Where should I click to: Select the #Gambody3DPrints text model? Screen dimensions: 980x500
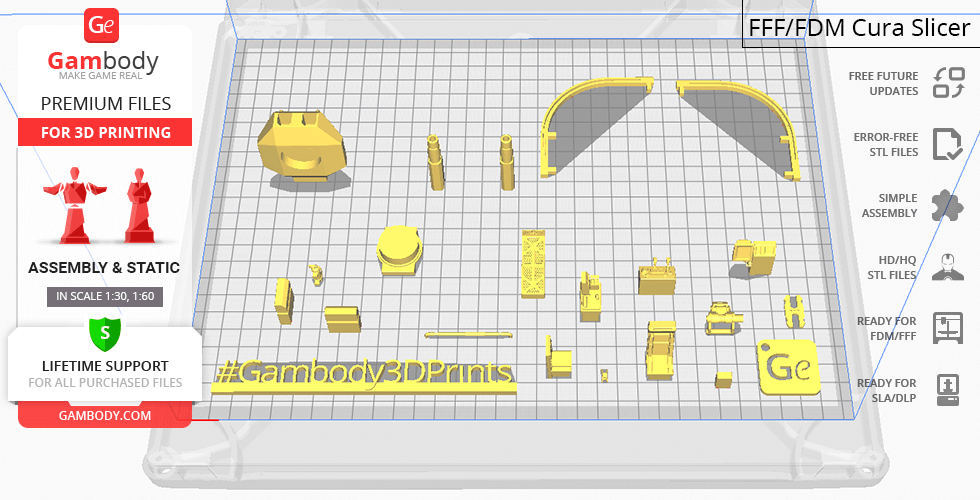364,377
